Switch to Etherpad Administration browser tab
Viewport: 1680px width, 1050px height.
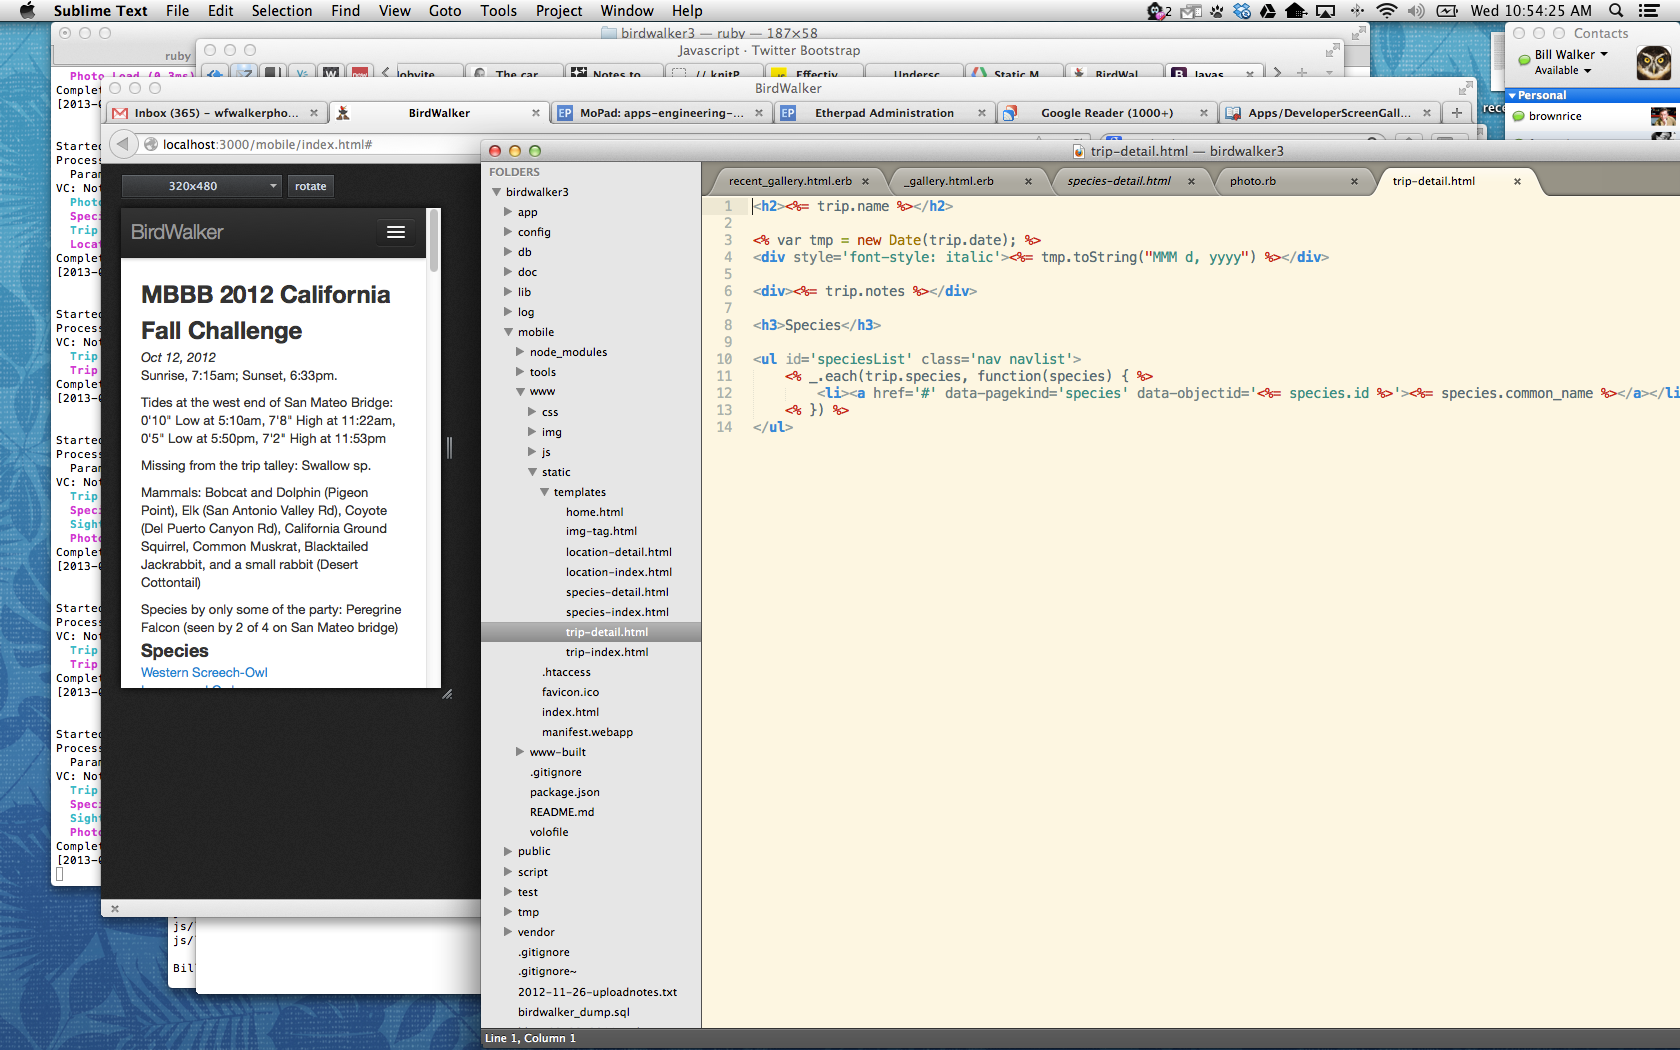click(x=884, y=113)
